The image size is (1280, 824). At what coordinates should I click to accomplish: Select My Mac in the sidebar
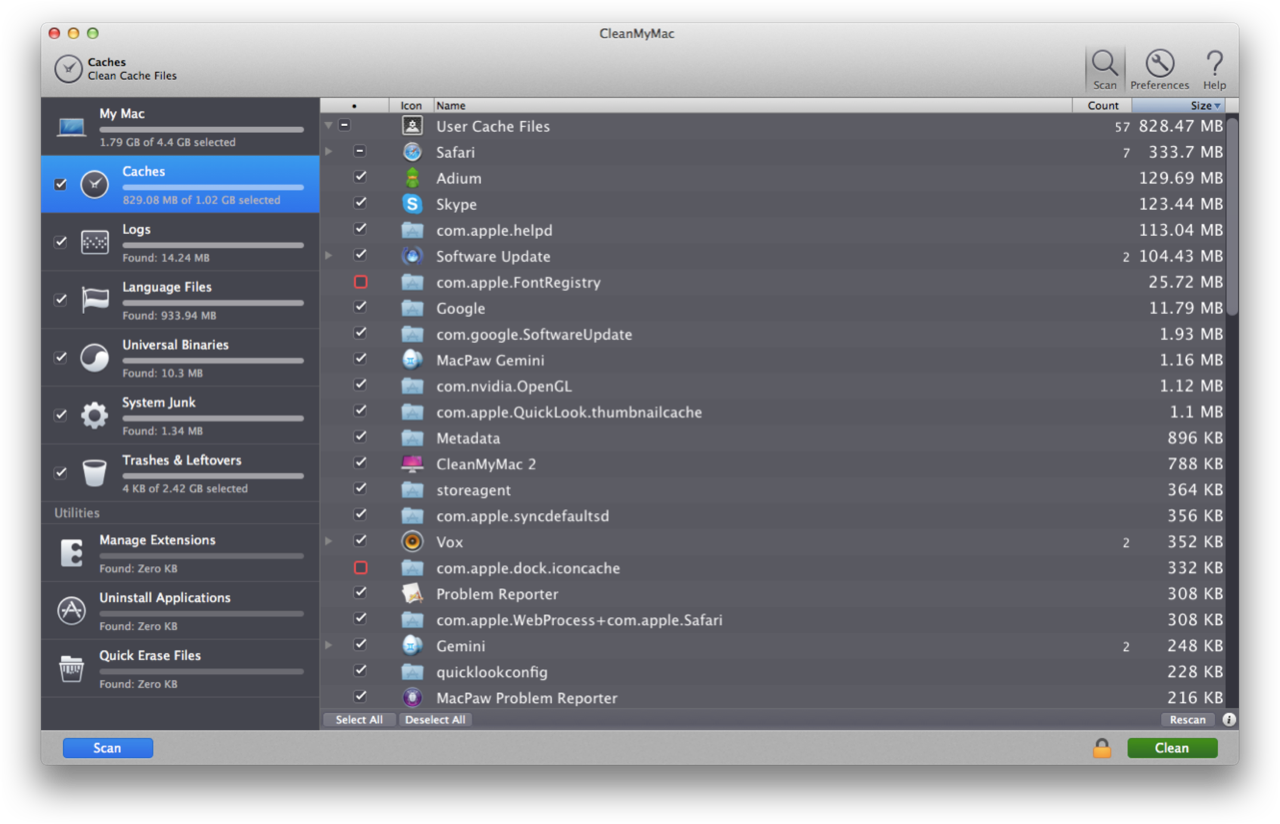180,127
